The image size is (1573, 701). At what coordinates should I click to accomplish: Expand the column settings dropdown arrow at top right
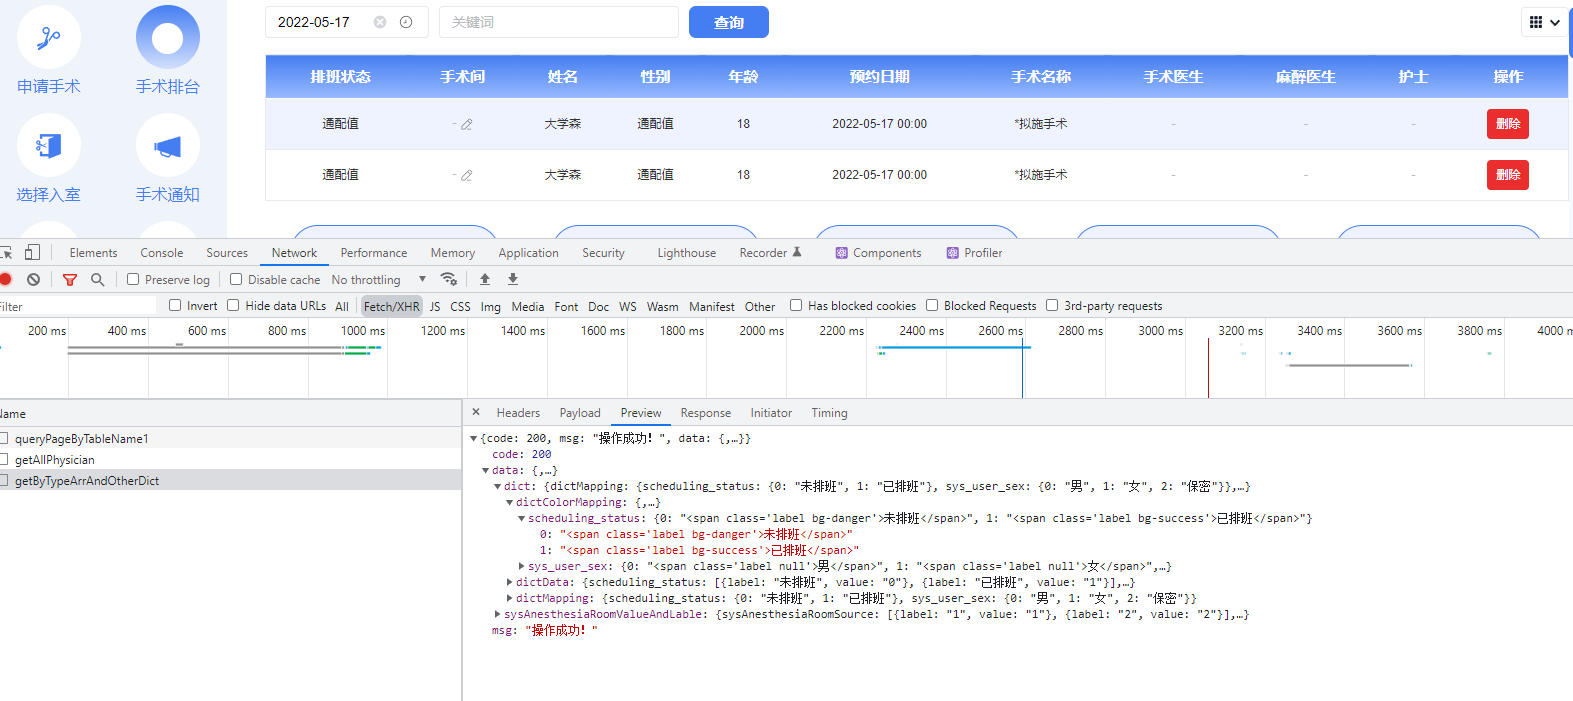click(1555, 22)
